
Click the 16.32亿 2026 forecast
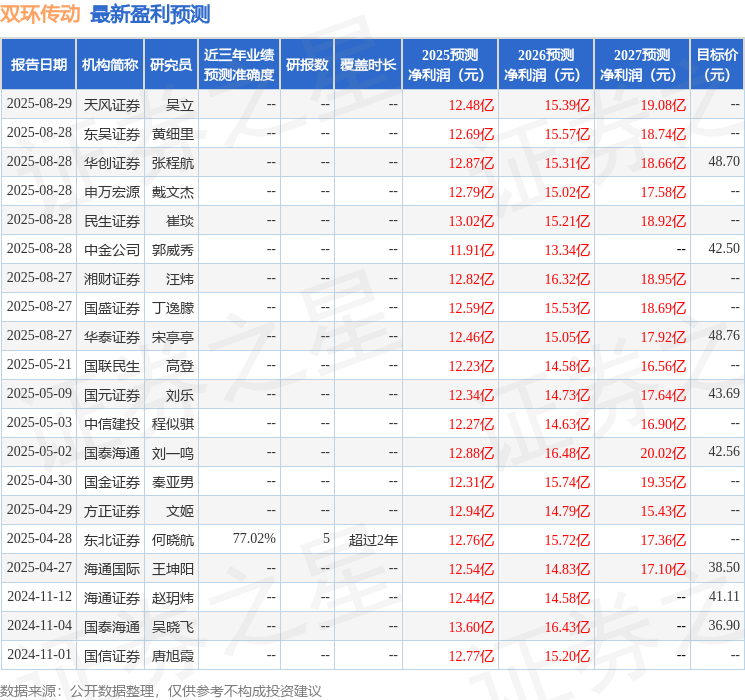coord(567,279)
